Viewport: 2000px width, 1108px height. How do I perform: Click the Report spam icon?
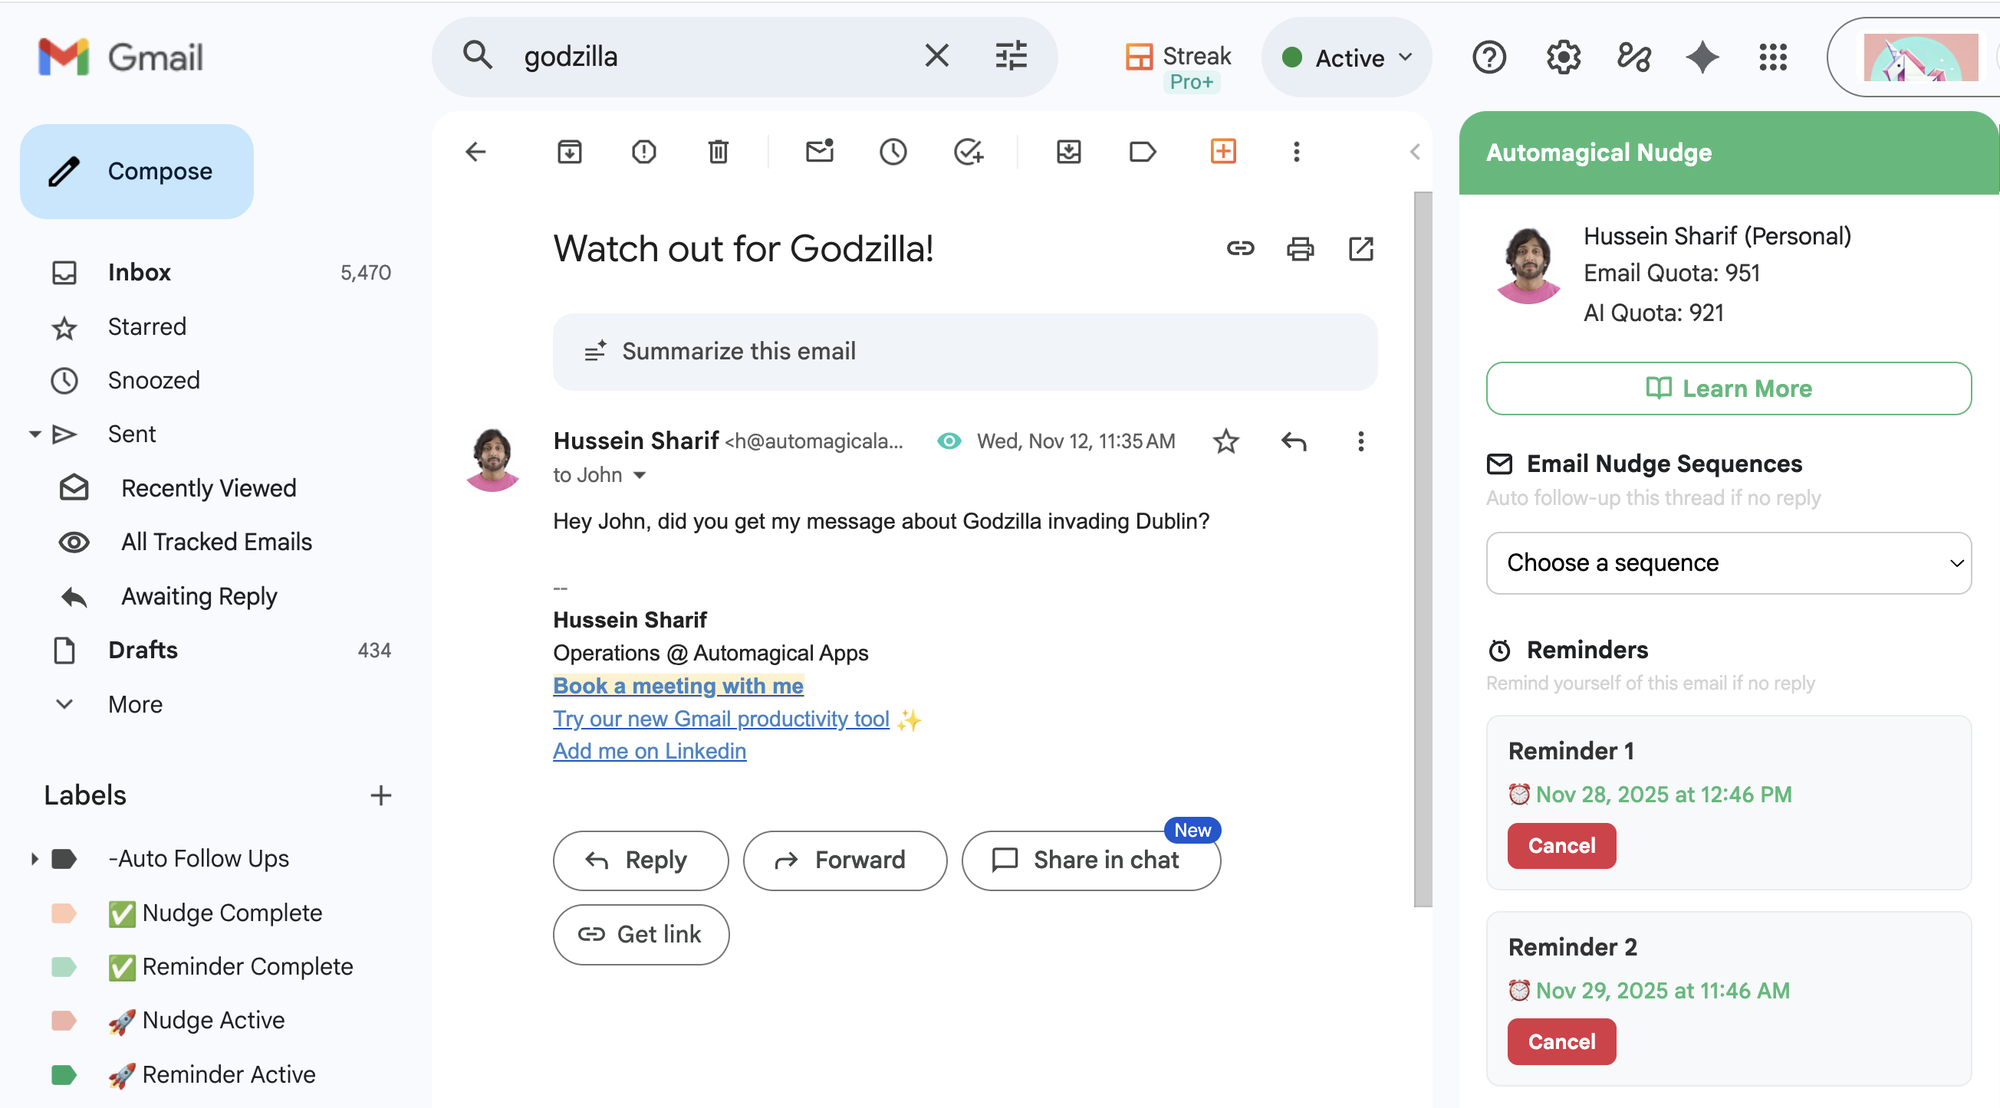(x=644, y=152)
